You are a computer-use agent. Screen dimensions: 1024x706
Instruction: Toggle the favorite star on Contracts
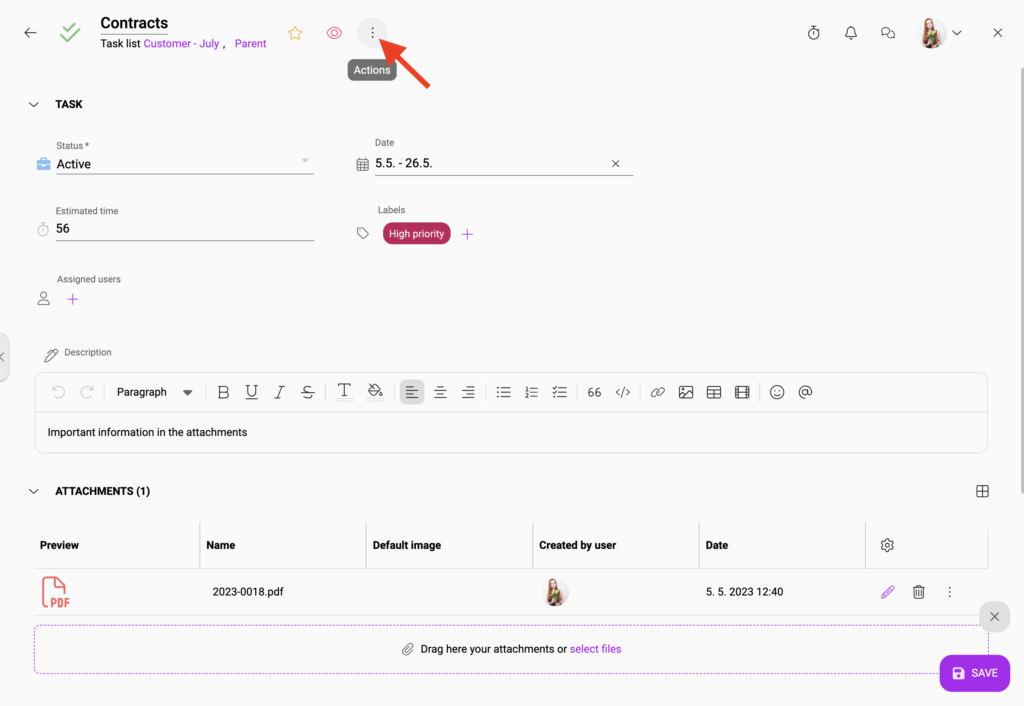click(295, 32)
